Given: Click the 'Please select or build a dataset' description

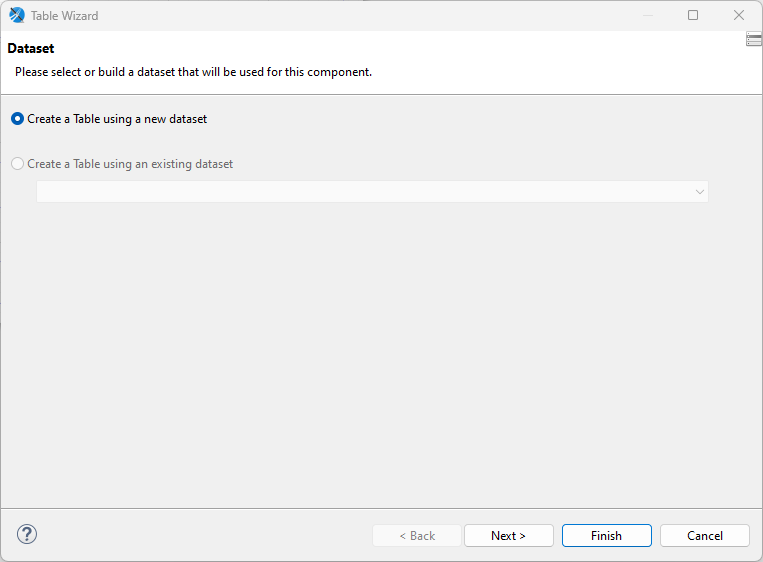Looking at the screenshot, I should 193,72.
